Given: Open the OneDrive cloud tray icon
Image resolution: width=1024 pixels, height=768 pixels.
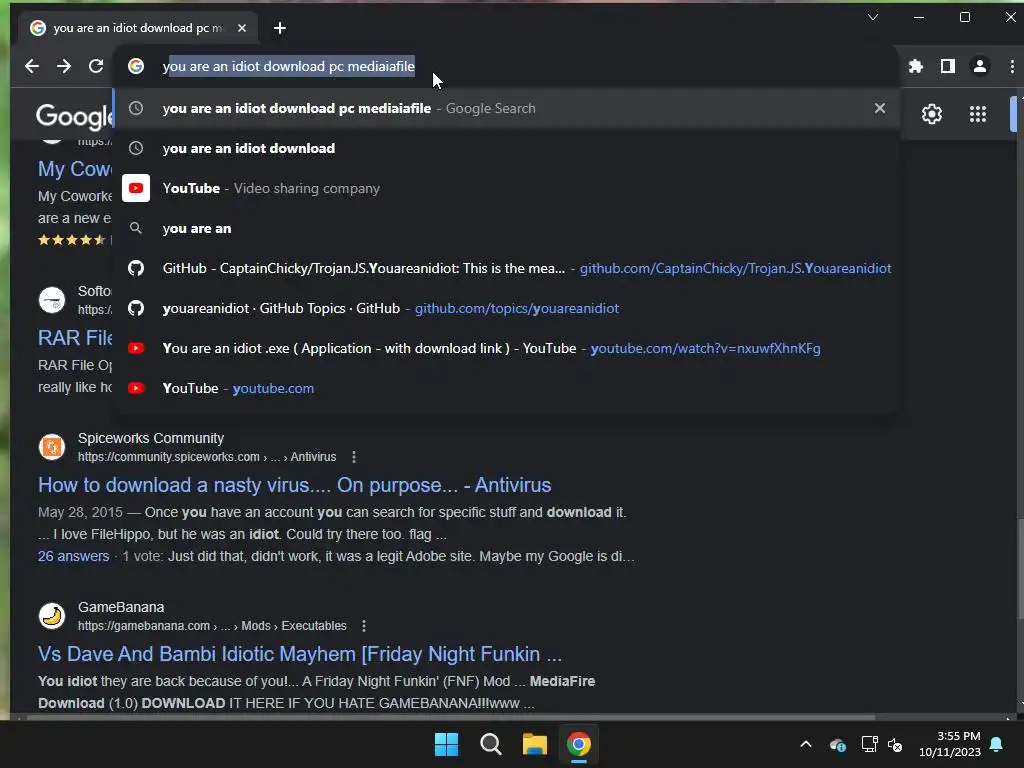Looking at the screenshot, I should [x=838, y=744].
